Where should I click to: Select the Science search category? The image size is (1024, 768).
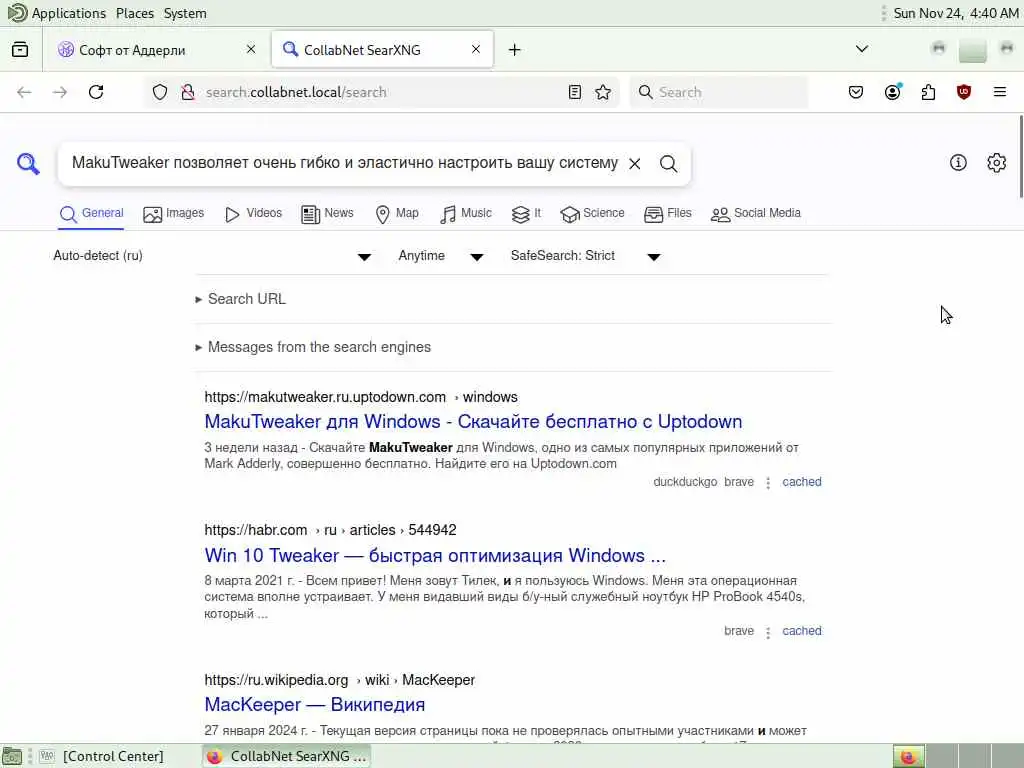[592, 214]
